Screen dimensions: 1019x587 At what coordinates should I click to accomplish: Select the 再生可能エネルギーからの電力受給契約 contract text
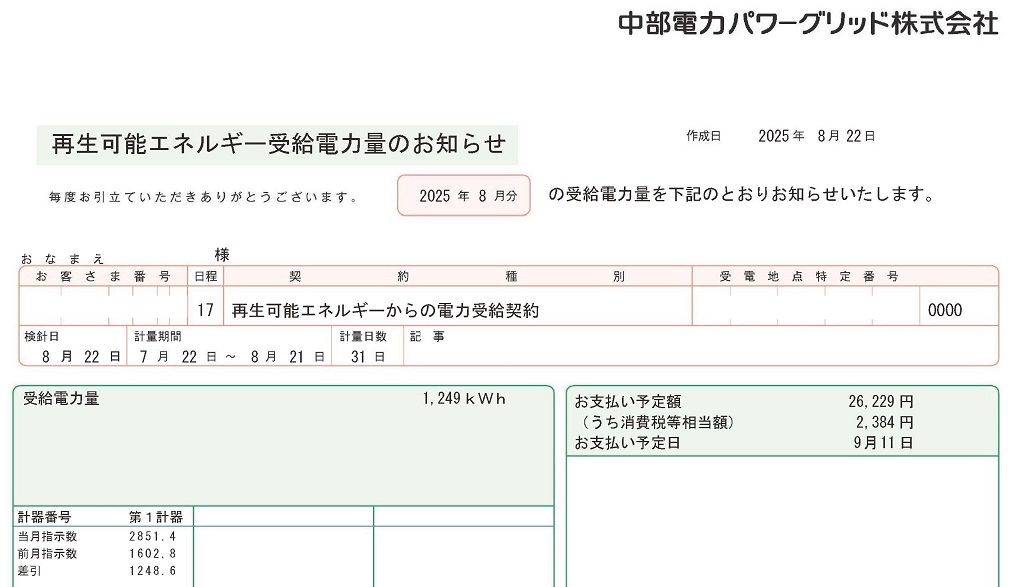(385, 310)
